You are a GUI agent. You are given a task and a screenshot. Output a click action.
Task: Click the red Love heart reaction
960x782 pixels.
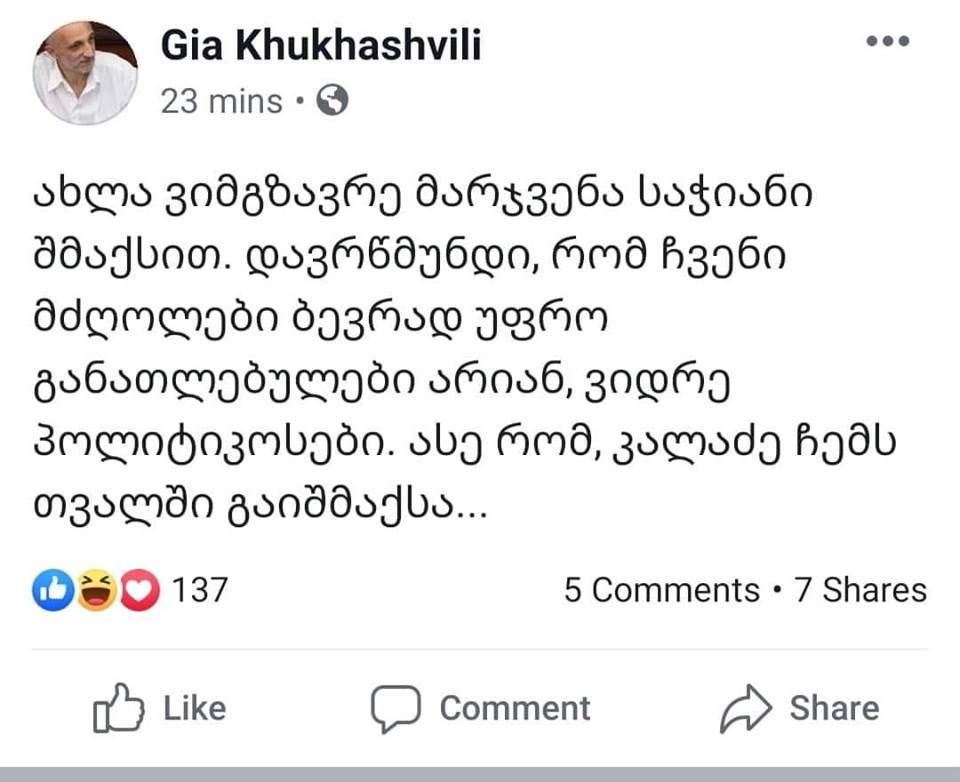[140, 591]
